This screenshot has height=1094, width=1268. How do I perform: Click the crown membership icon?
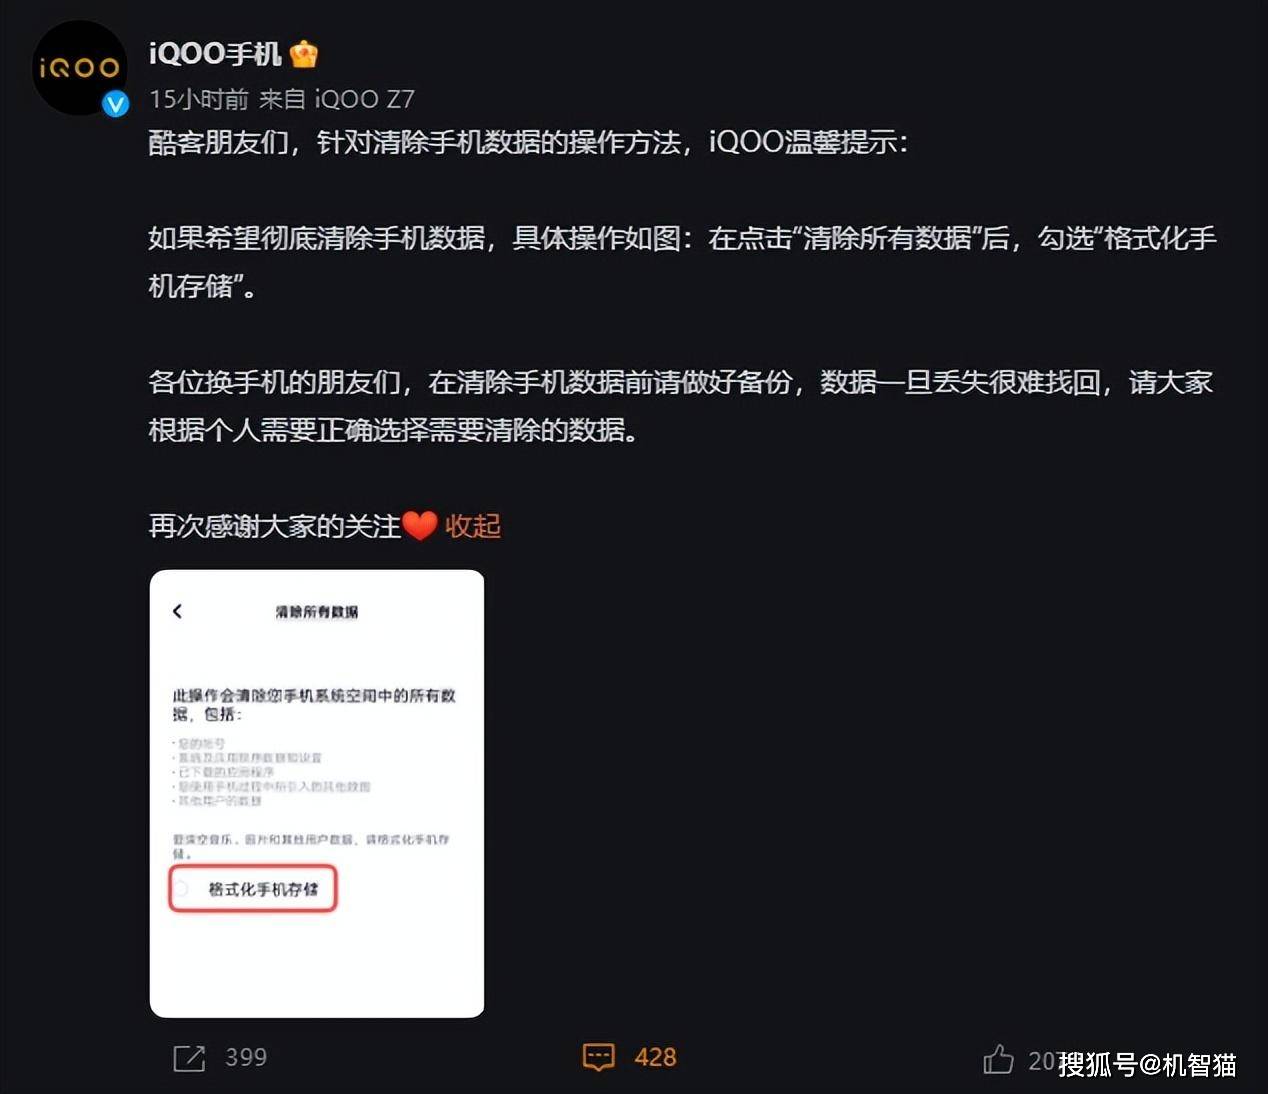pyautogui.click(x=304, y=54)
